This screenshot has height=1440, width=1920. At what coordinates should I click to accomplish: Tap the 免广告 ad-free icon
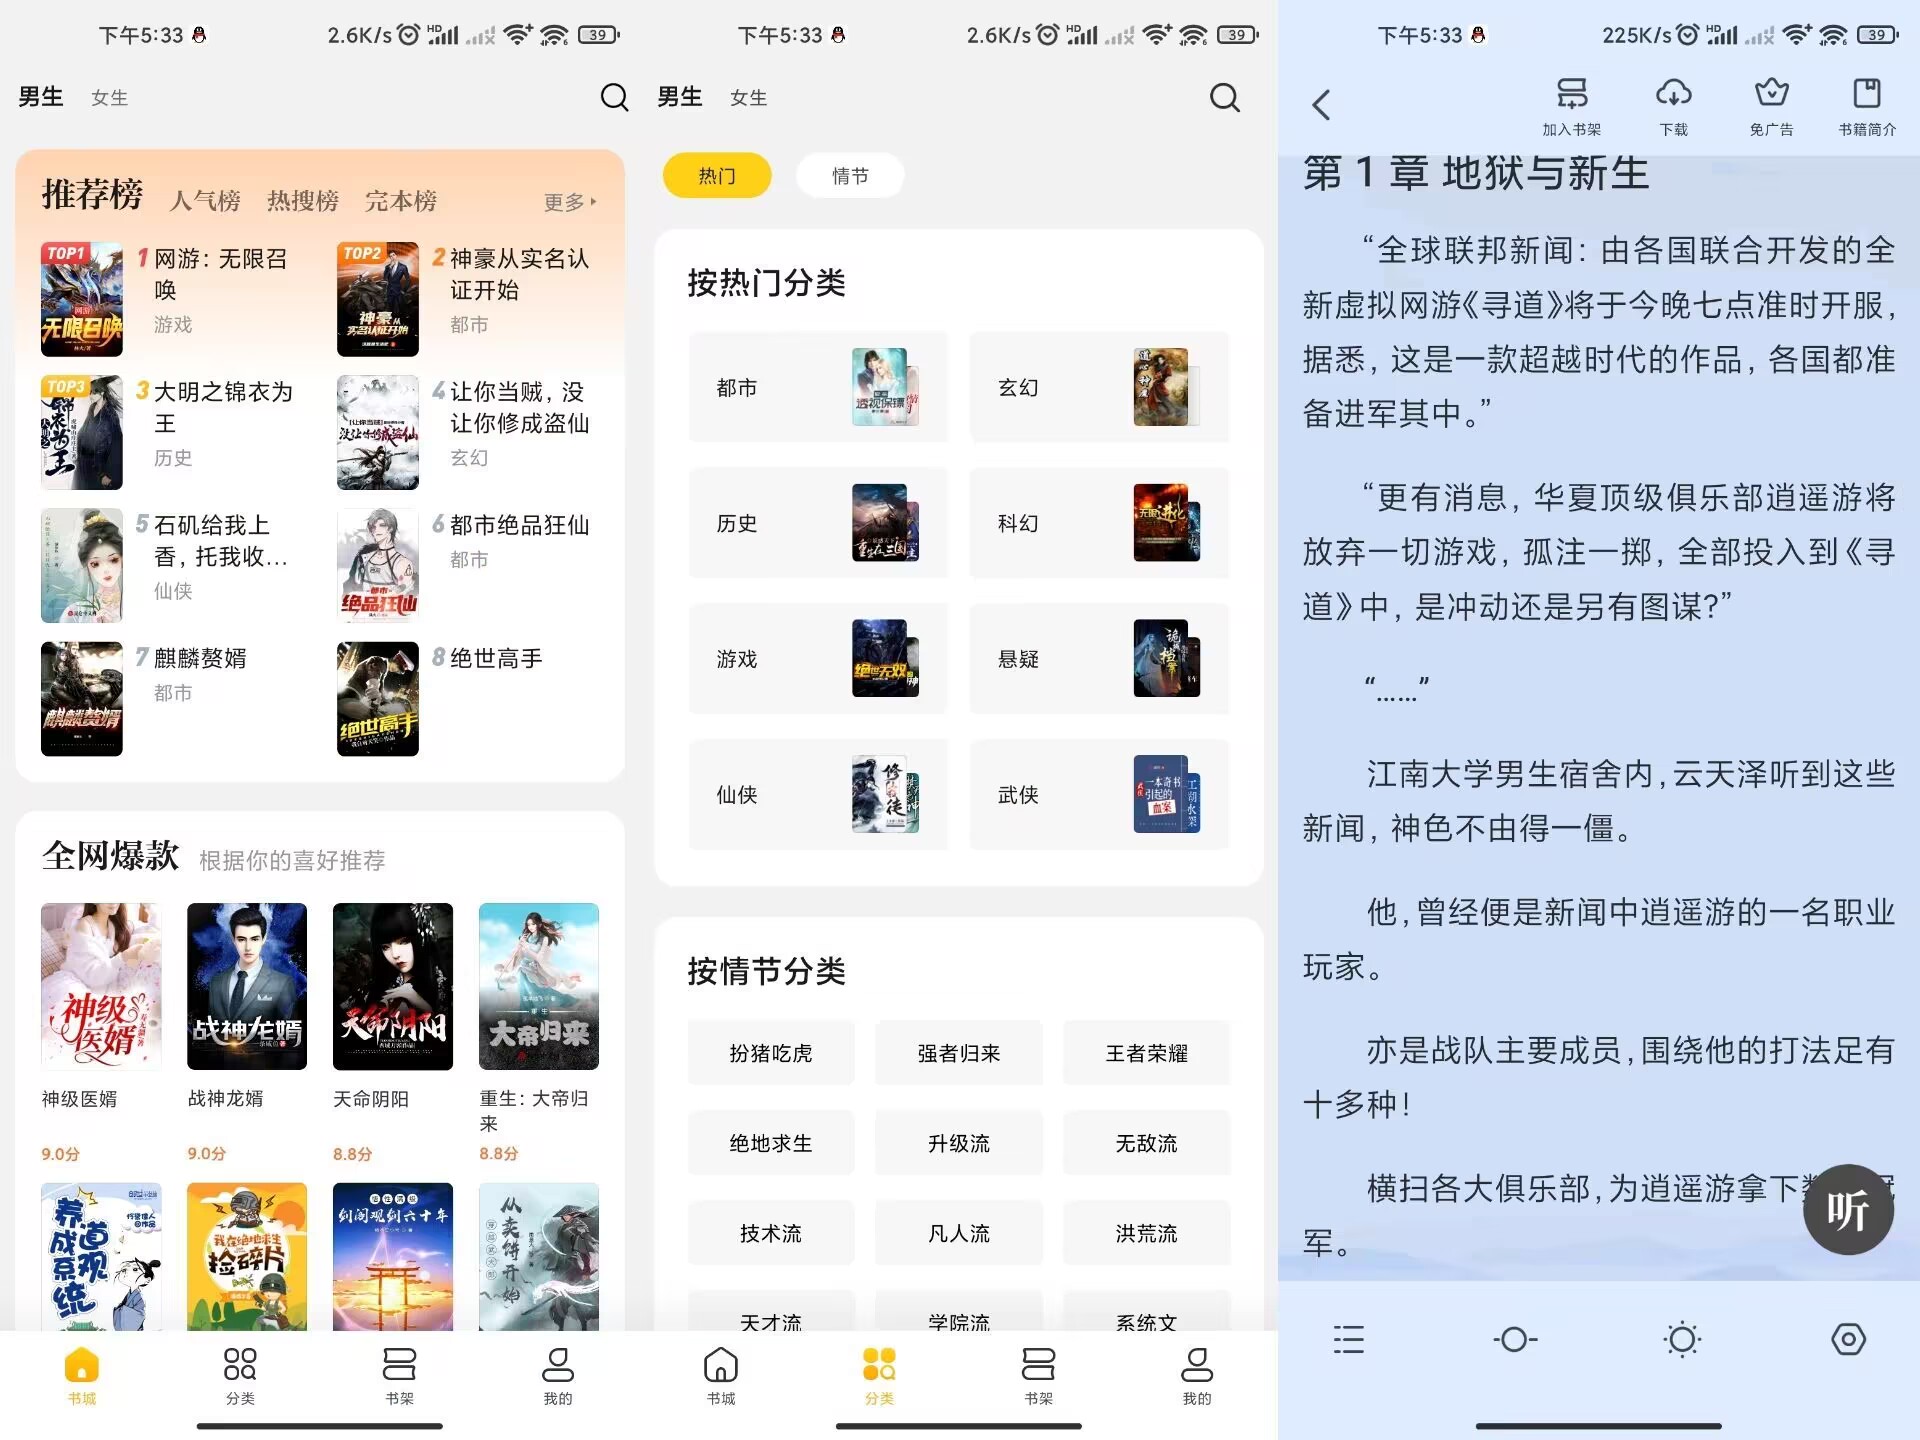pyautogui.click(x=1770, y=103)
